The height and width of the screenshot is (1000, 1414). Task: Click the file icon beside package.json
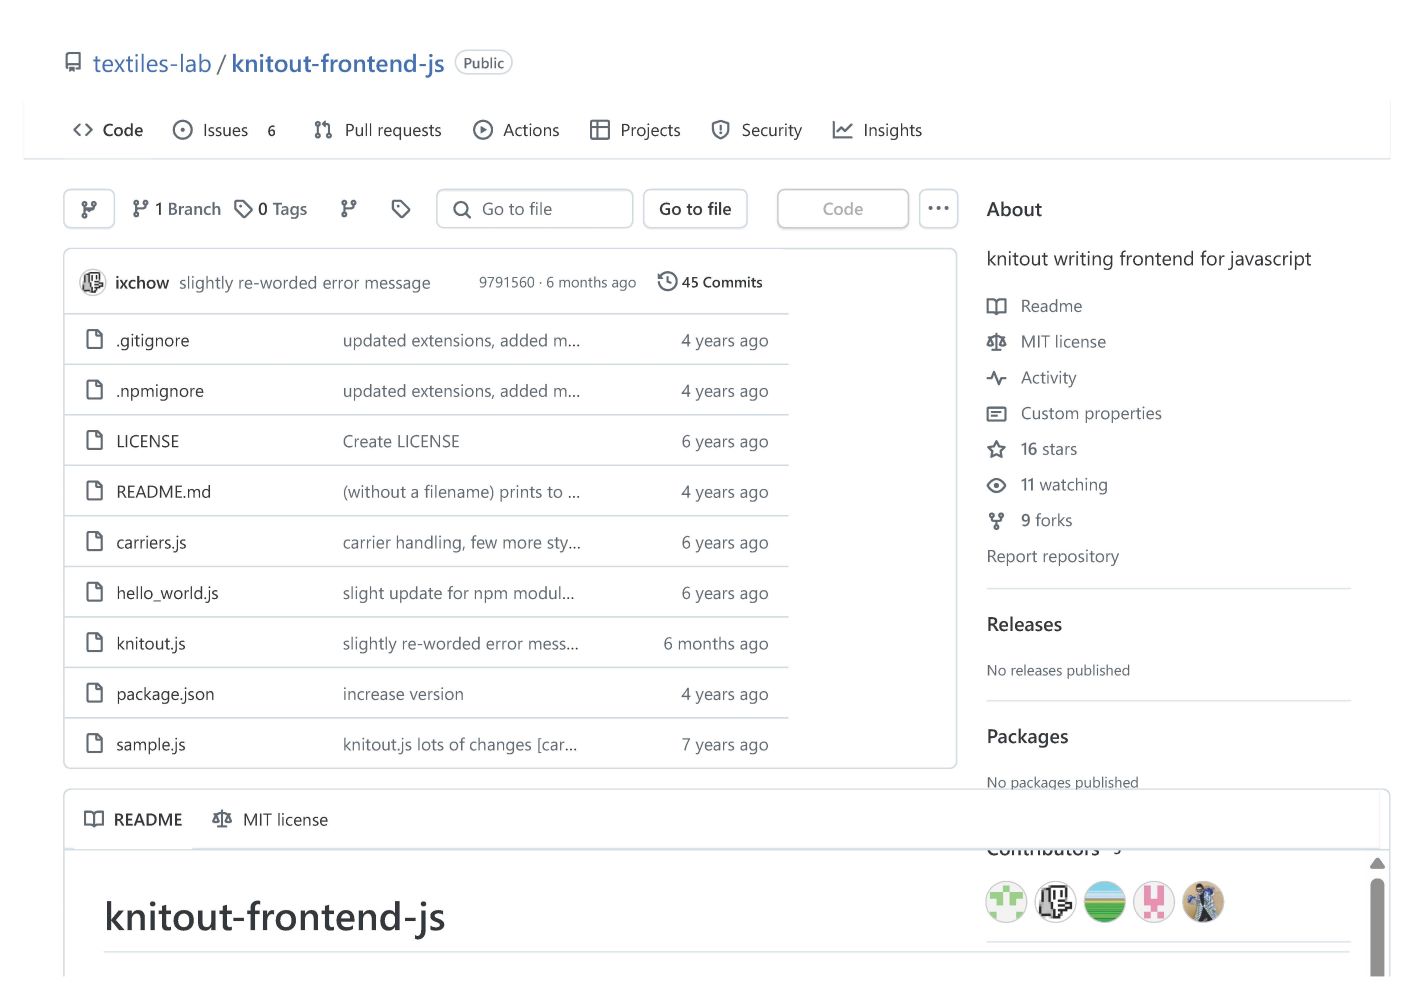click(95, 693)
